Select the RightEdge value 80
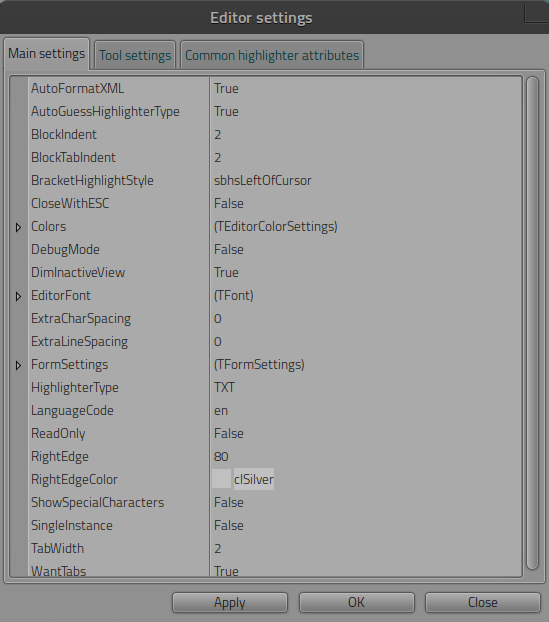Image resolution: width=549 pixels, height=622 pixels. pos(221,457)
